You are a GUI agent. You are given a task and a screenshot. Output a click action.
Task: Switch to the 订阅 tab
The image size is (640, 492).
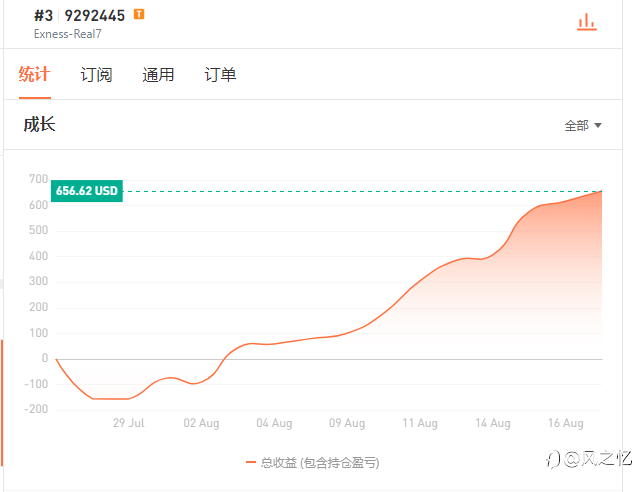96,74
